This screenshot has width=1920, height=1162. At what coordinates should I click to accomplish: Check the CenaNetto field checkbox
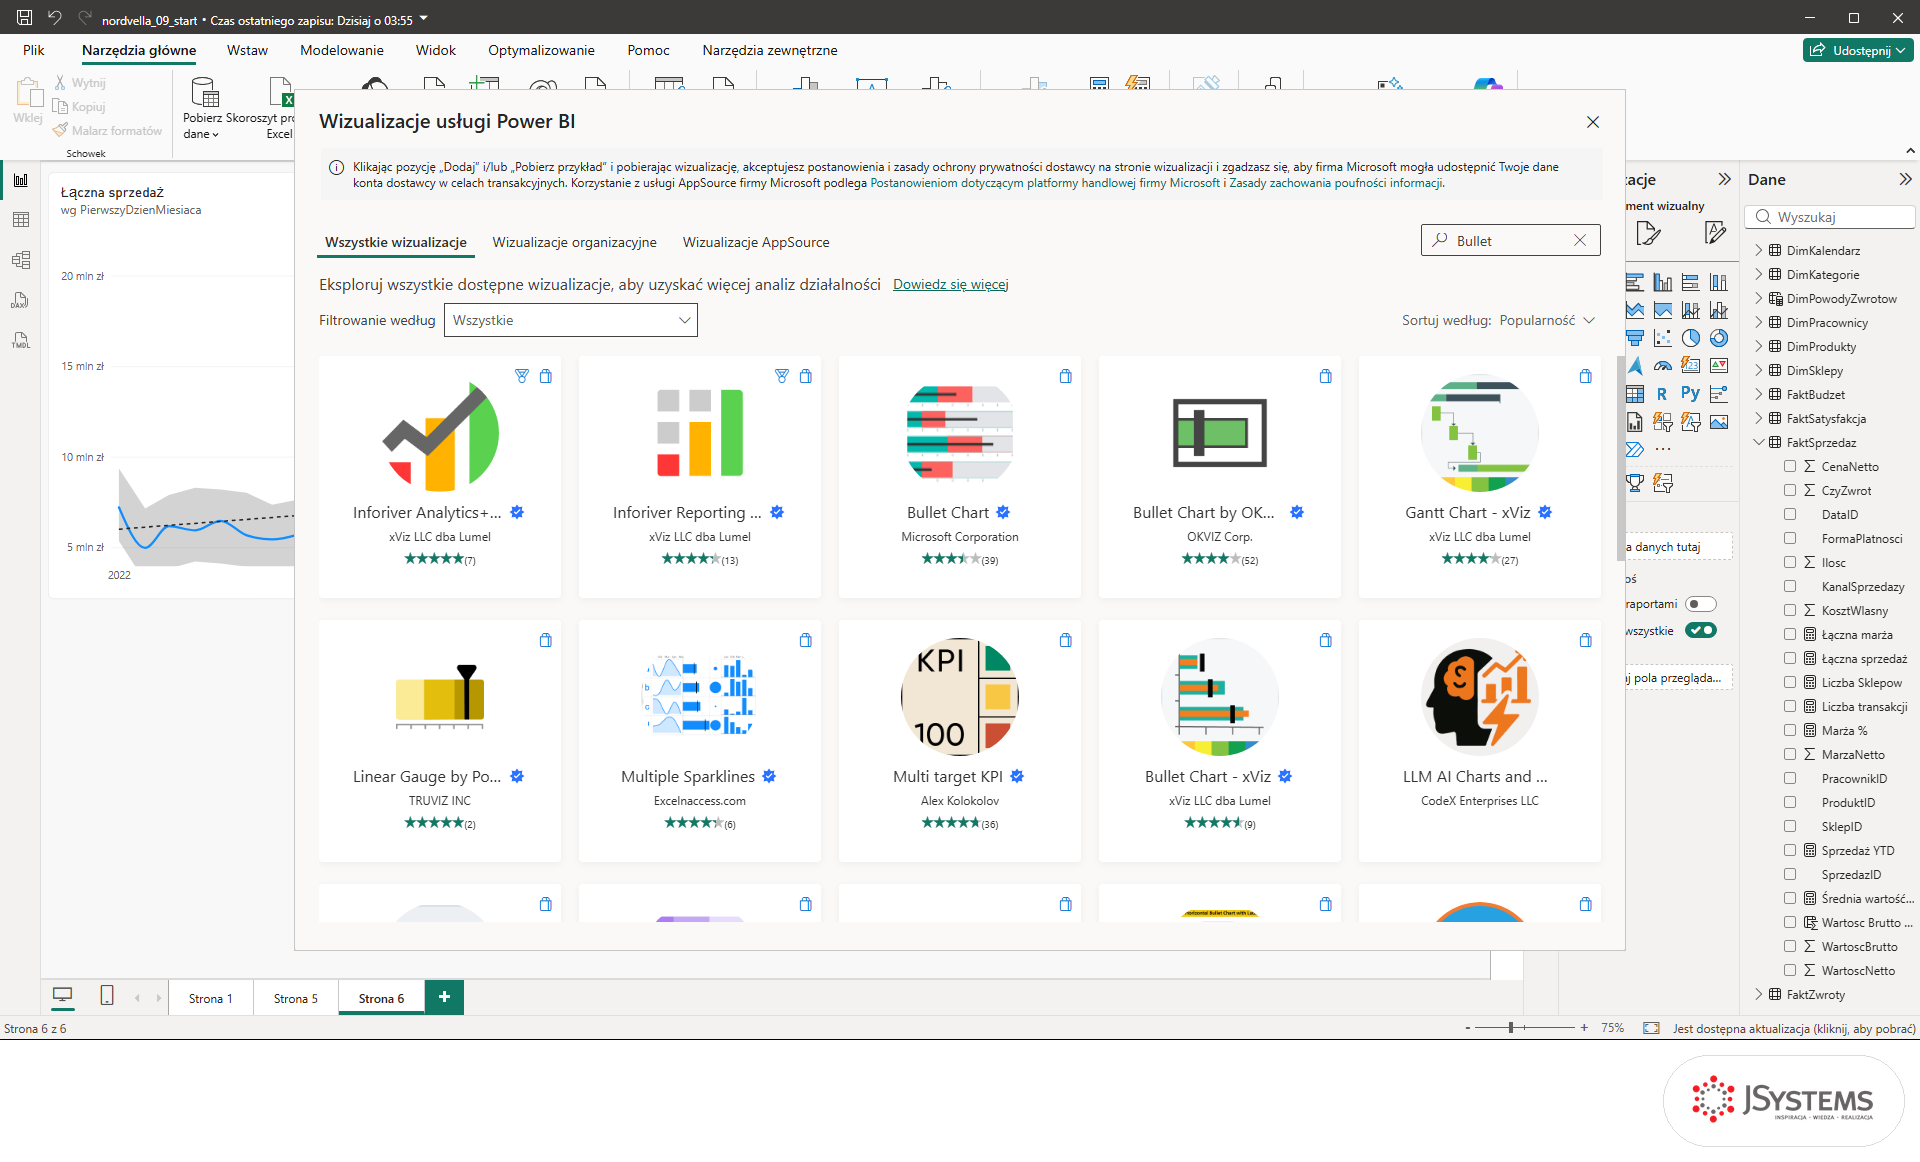(x=1790, y=466)
